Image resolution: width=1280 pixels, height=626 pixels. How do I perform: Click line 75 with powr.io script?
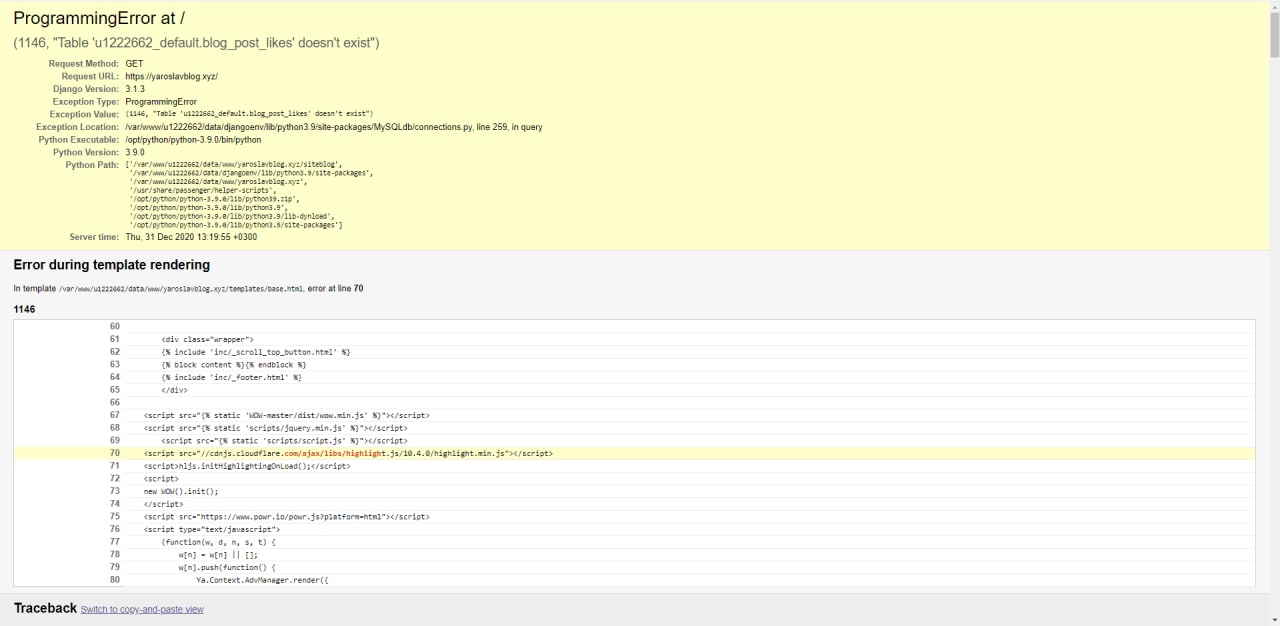[x=287, y=516]
